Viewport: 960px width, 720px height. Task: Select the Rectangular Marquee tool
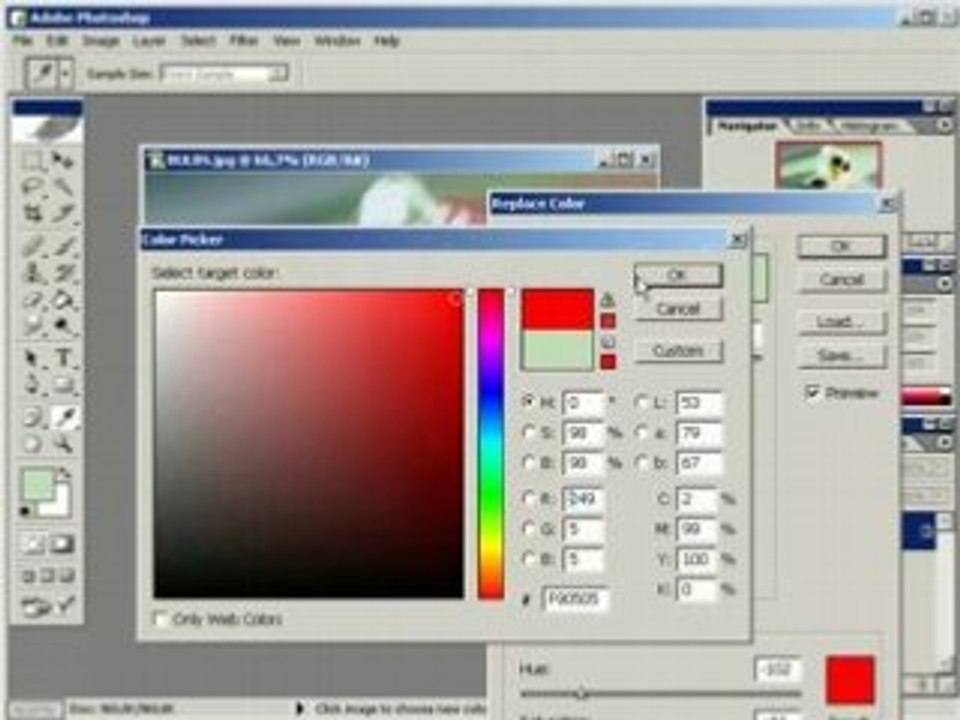pyautogui.click(x=32, y=161)
